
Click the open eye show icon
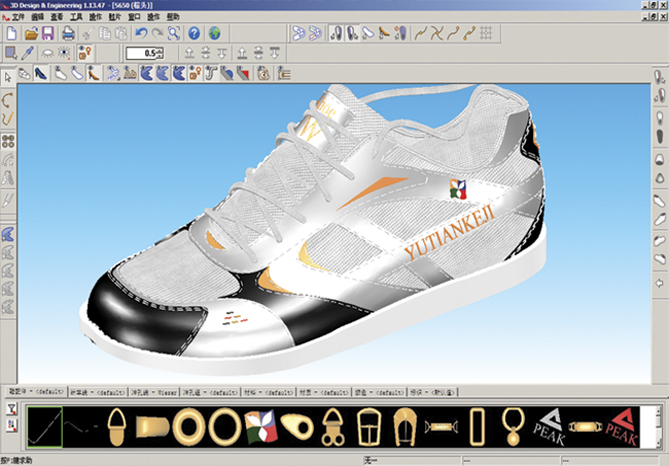point(64,53)
